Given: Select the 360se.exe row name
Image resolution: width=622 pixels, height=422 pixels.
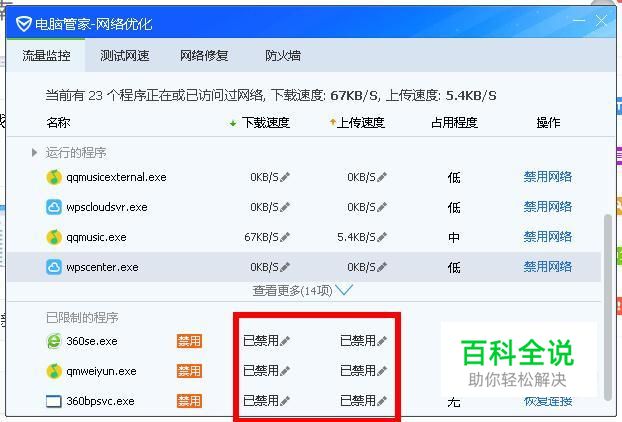Looking at the screenshot, I should [x=92, y=341].
